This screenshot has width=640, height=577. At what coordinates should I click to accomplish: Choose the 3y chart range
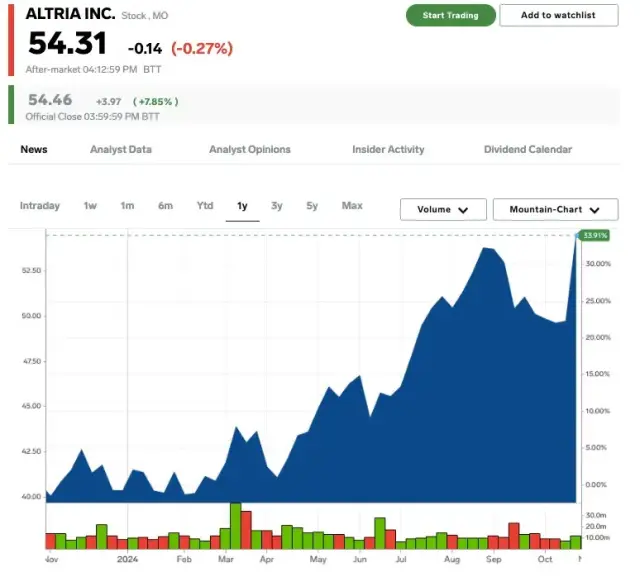[277, 206]
